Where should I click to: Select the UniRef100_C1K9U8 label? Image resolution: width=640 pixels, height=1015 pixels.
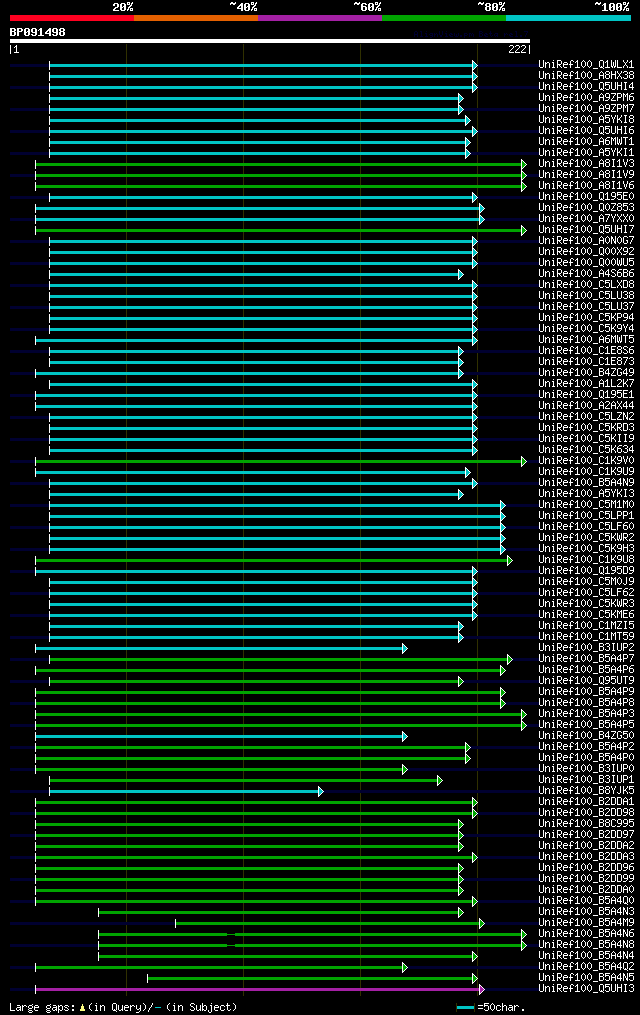pyautogui.click(x=586, y=560)
